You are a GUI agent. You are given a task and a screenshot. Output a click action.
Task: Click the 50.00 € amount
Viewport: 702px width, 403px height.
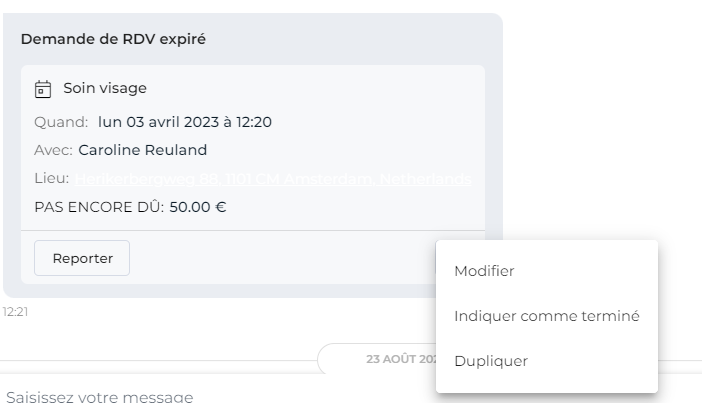198,207
